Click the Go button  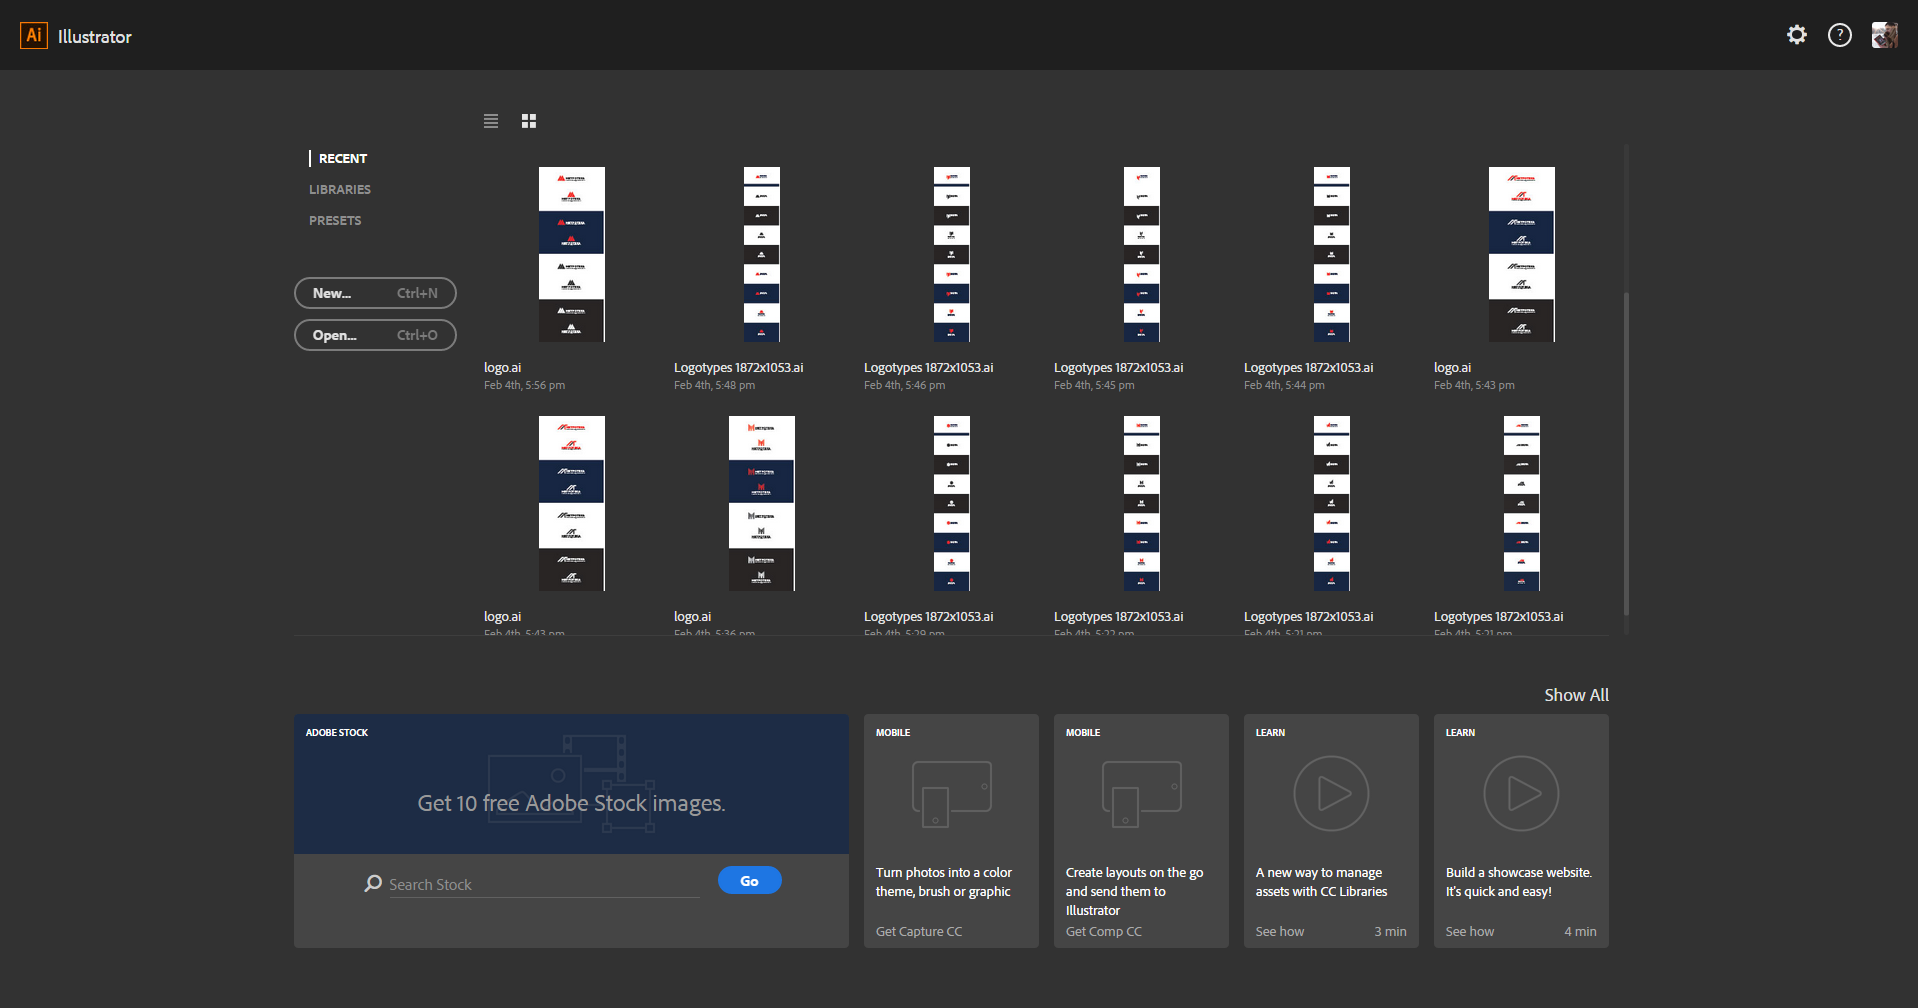[749, 880]
